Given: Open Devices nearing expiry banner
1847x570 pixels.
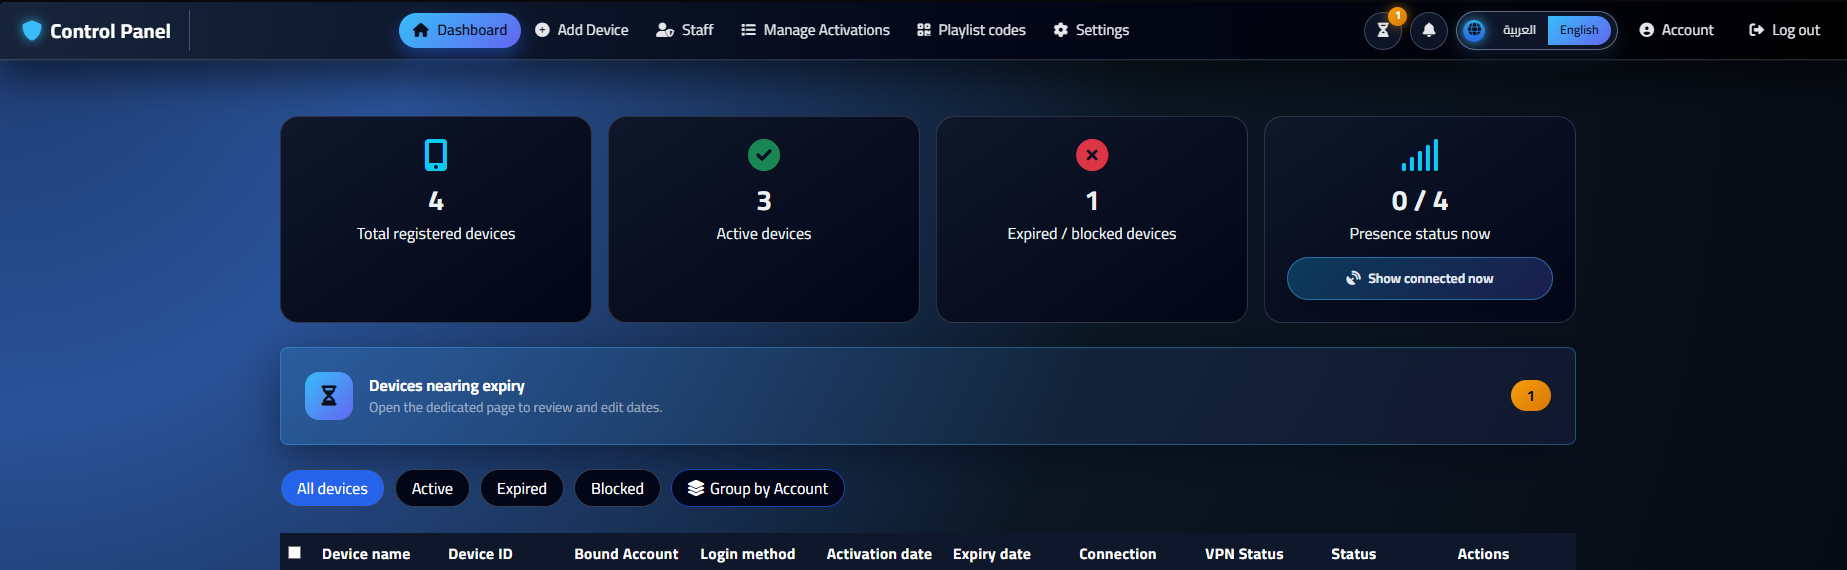Looking at the screenshot, I should 928,396.
